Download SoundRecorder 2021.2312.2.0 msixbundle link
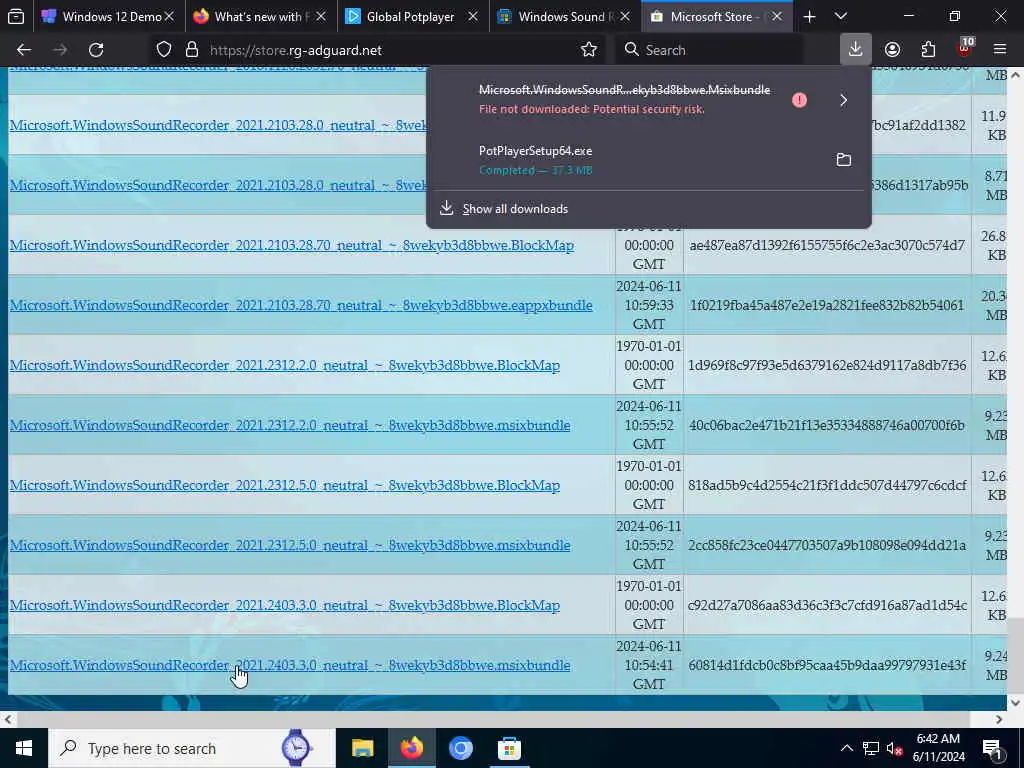The width and height of the screenshot is (1024, 768). click(290, 426)
